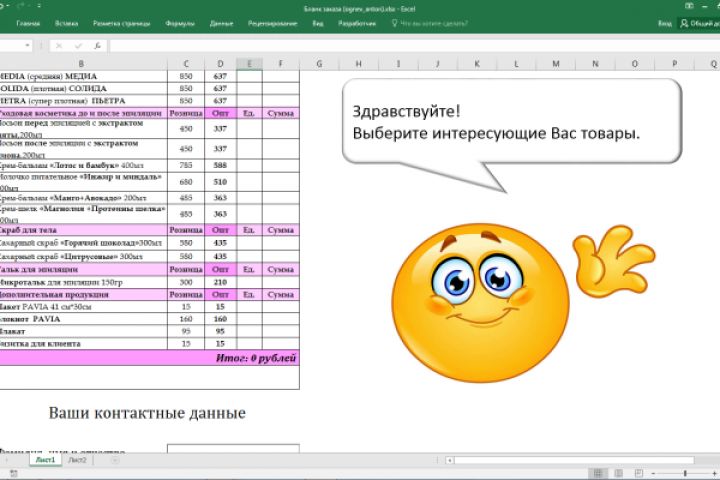Switch to Page Break Preview icon
This screenshot has width=720, height=480.
(x=639, y=473)
